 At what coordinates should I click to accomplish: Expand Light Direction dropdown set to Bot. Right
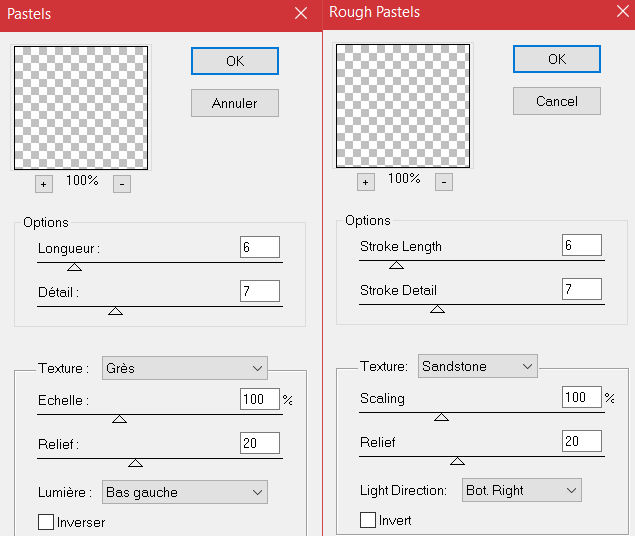pos(520,490)
